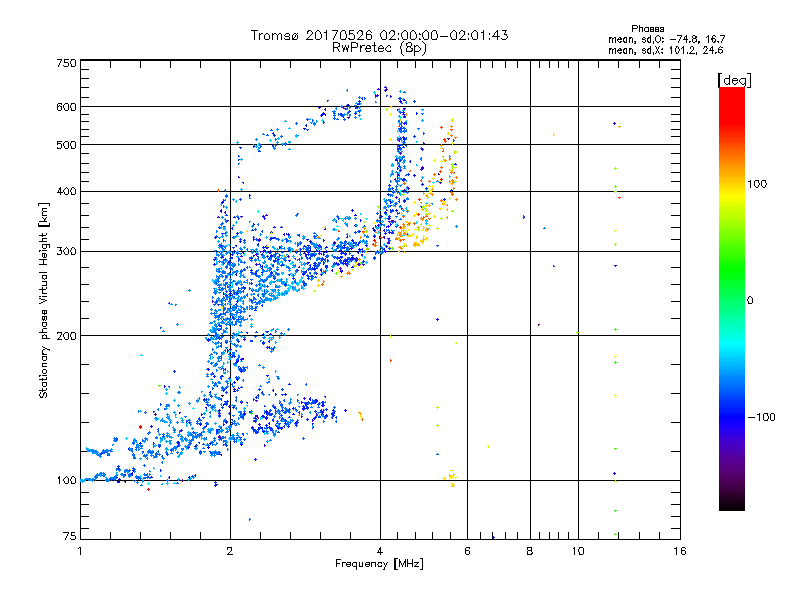
Task: Click the 16 MHz frequency tick label
Action: 680,551
